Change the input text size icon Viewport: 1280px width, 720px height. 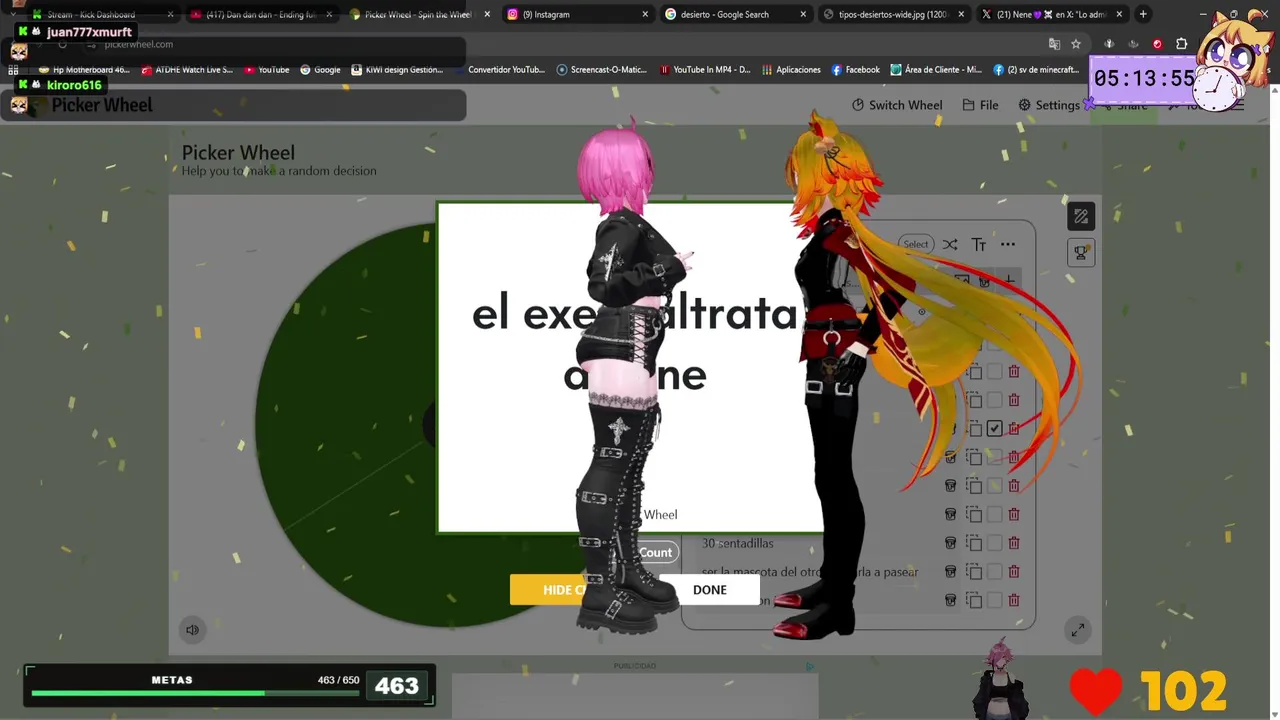(x=979, y=244)
